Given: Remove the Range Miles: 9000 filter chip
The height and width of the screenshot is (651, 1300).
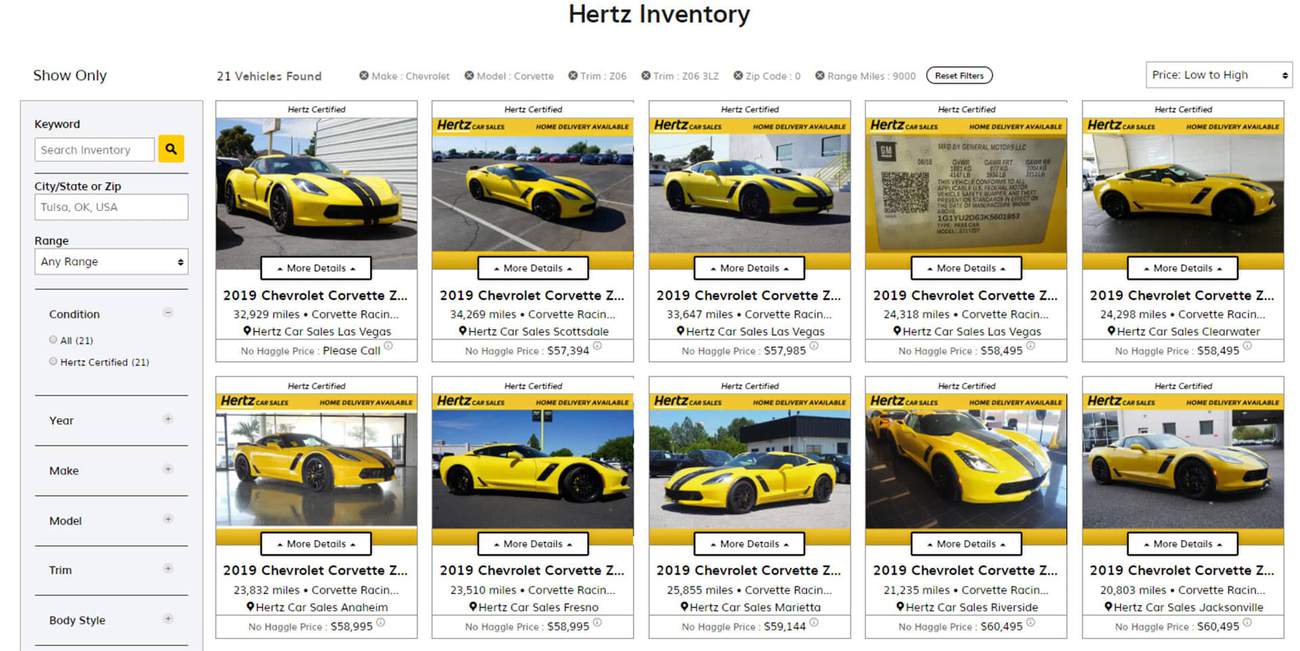Looking at the screenshot, I should tap(820, 76).
